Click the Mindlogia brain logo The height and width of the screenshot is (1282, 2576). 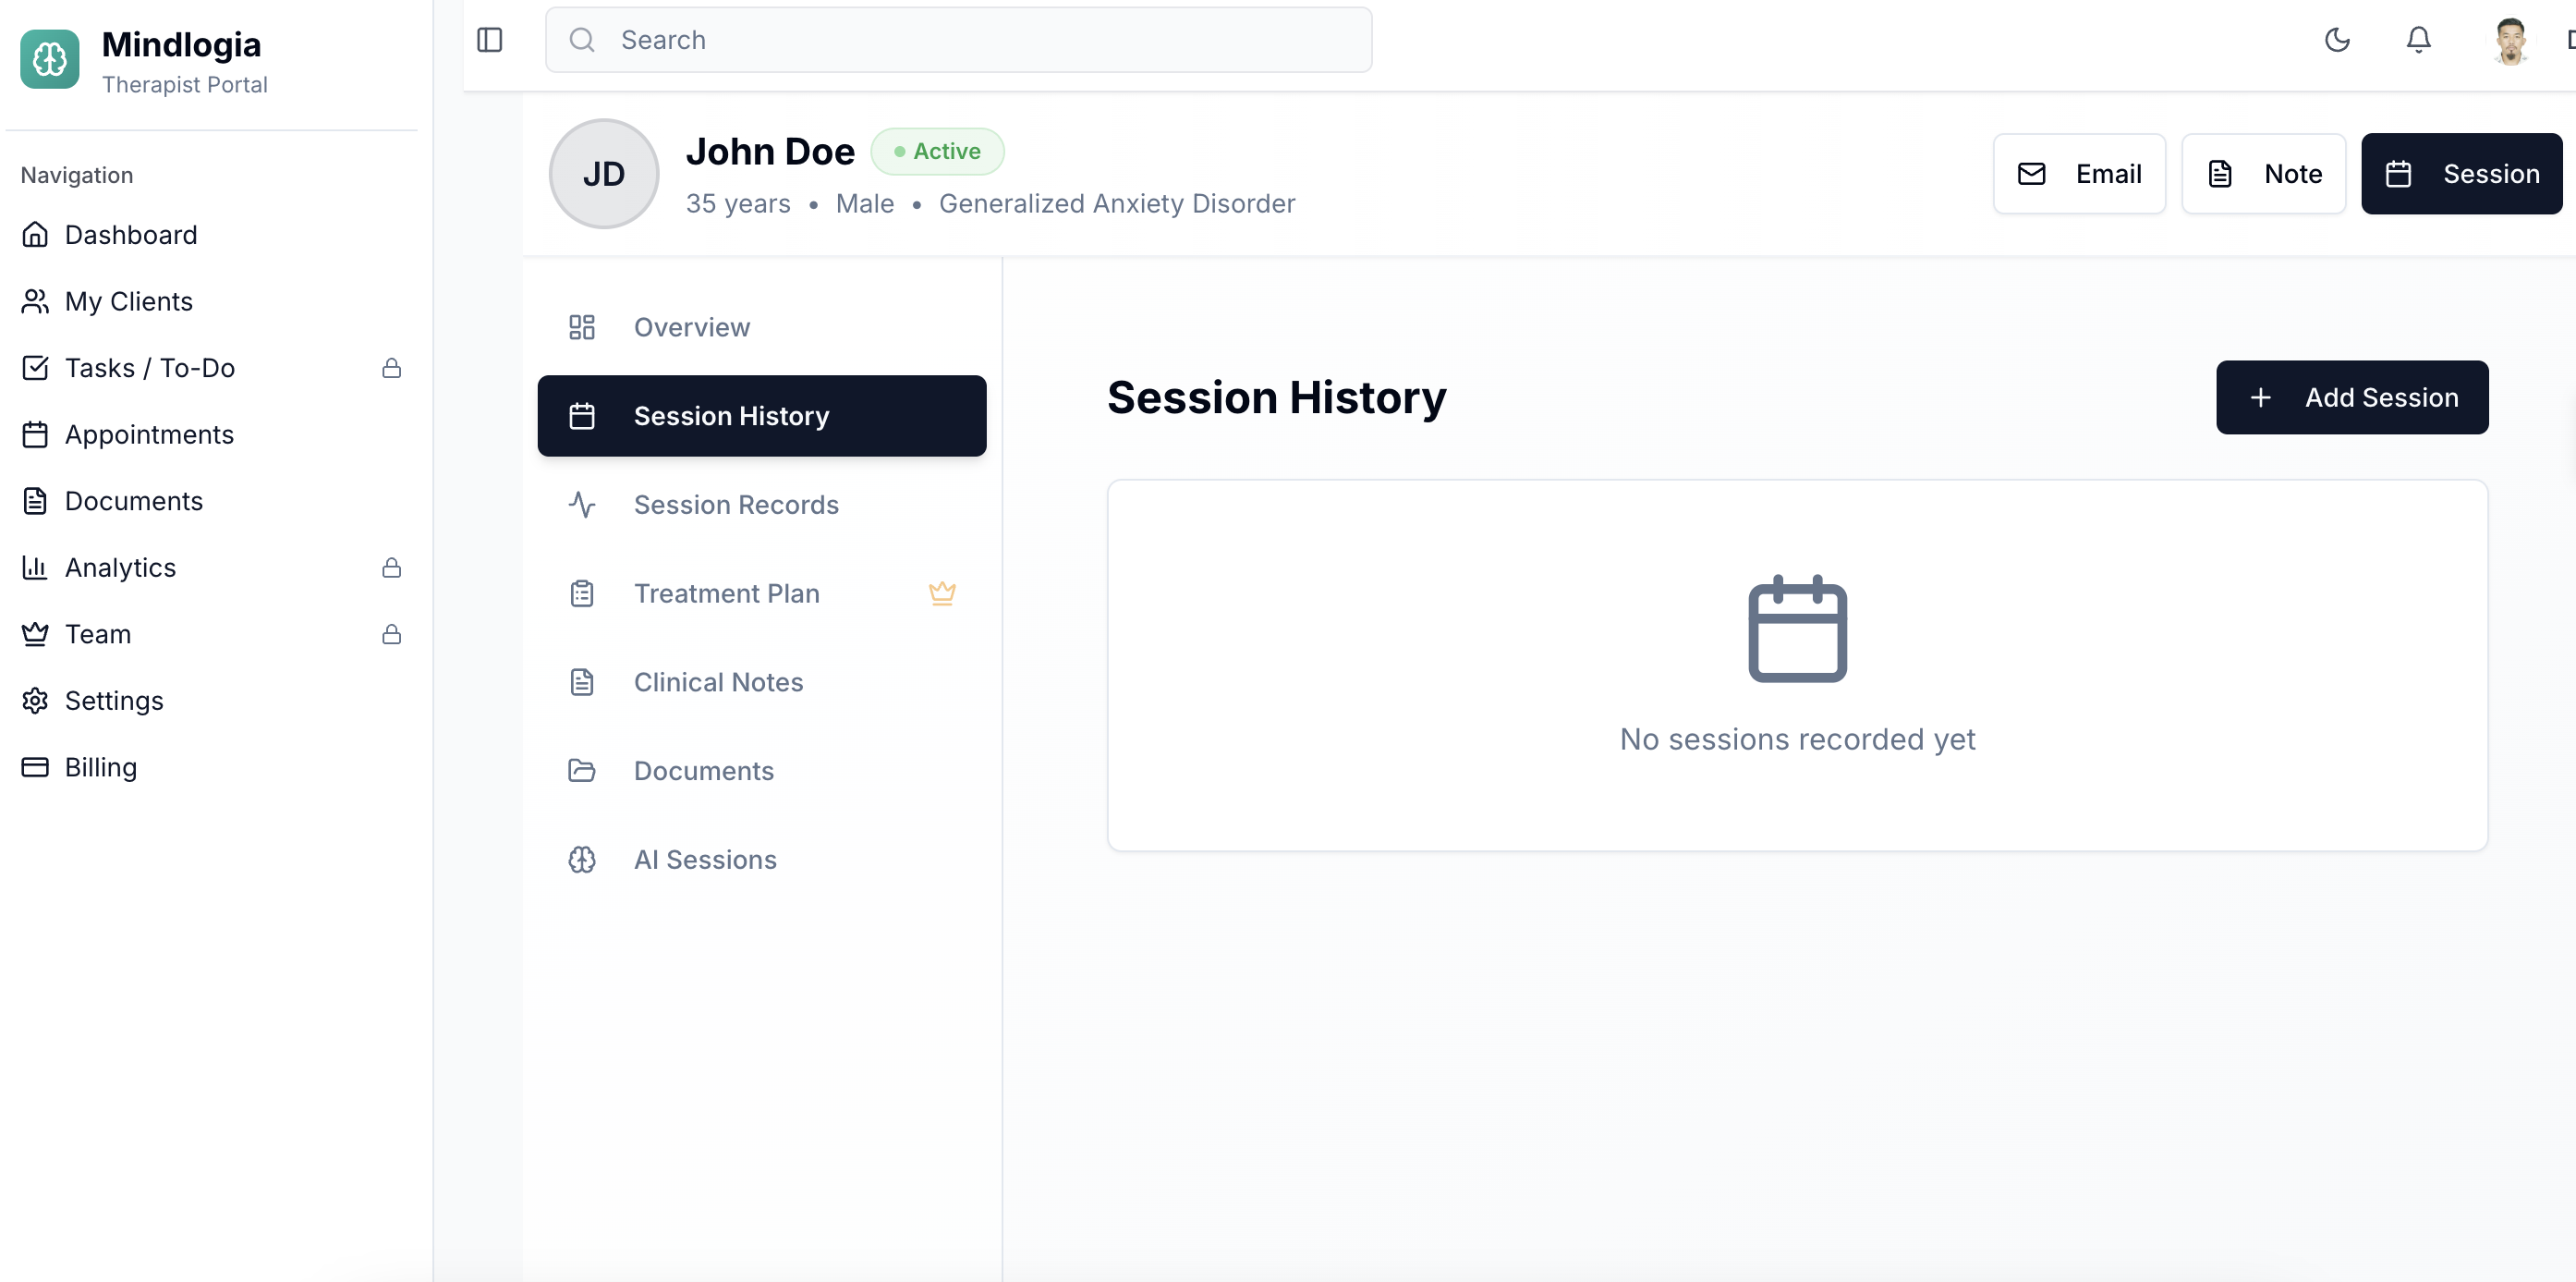(x=50, y=59)
